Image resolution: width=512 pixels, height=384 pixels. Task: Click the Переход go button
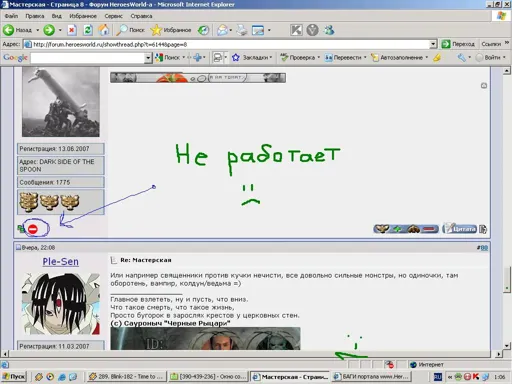(458, 44)
